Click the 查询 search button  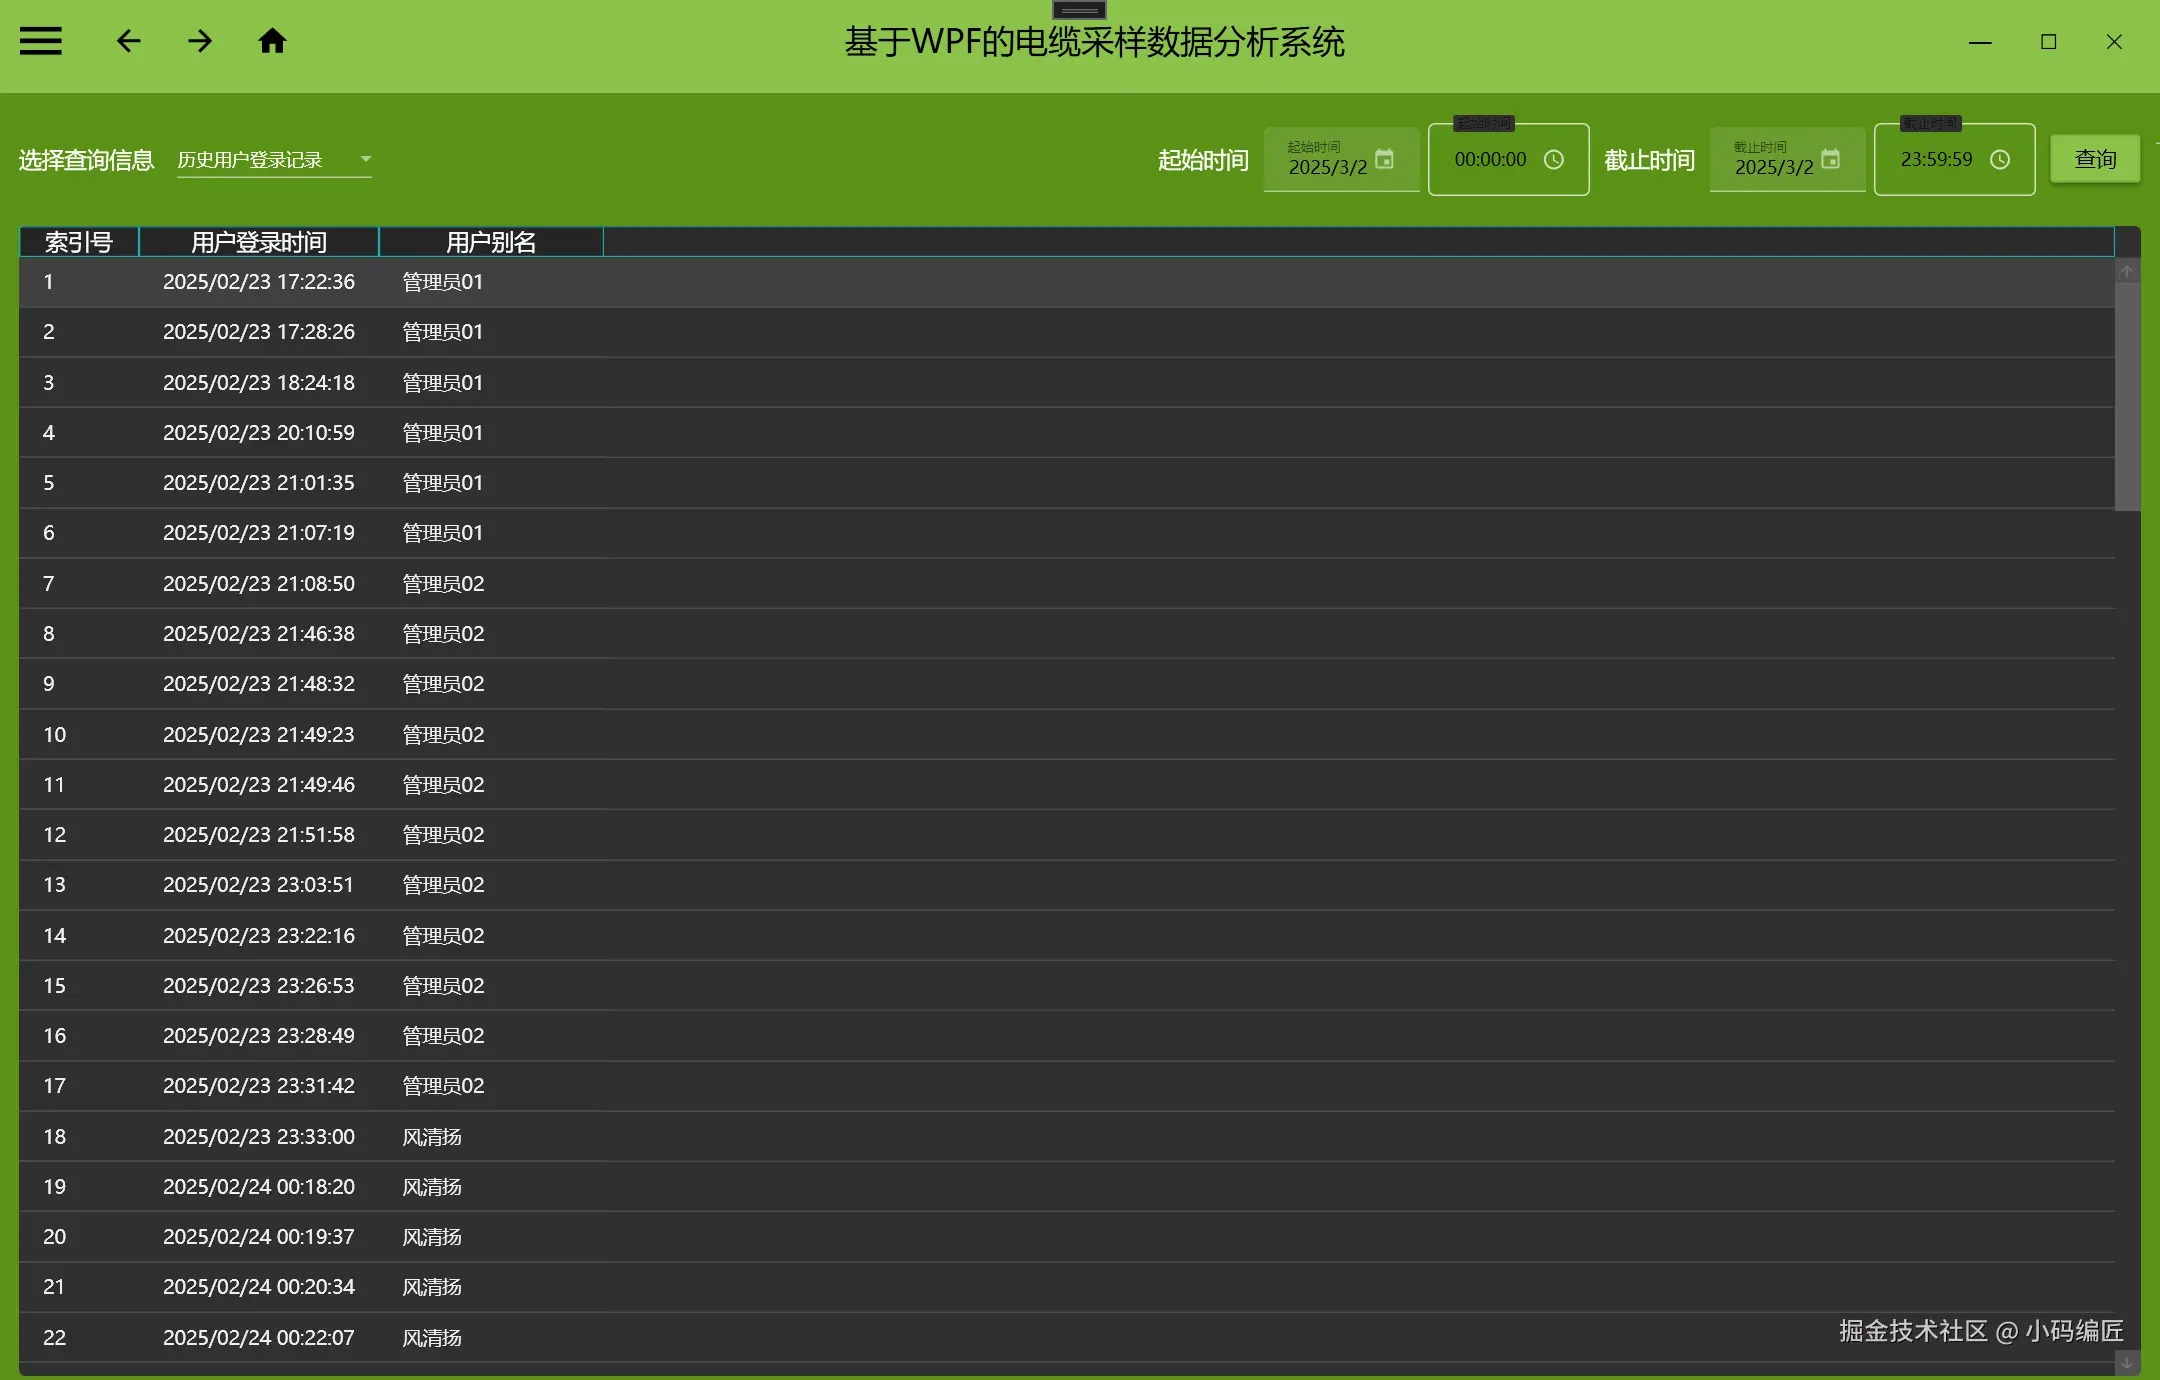[x=2095, y=159]
